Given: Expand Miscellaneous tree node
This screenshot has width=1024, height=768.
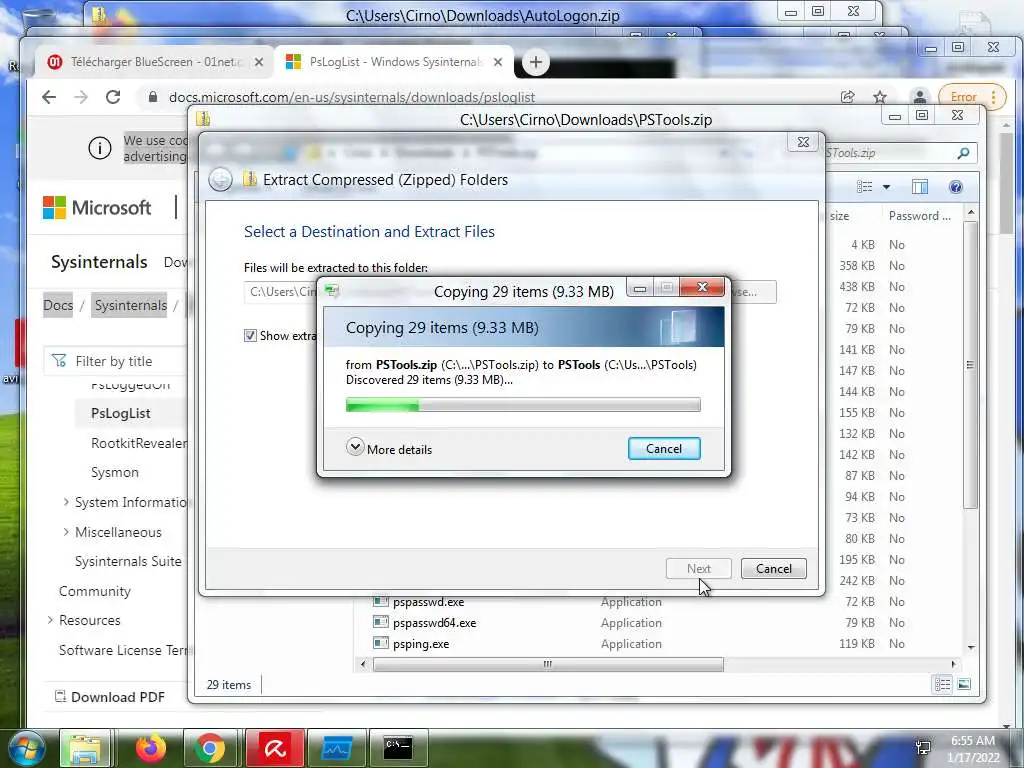Looking at the screenshot, I should (x=66, y=532).
